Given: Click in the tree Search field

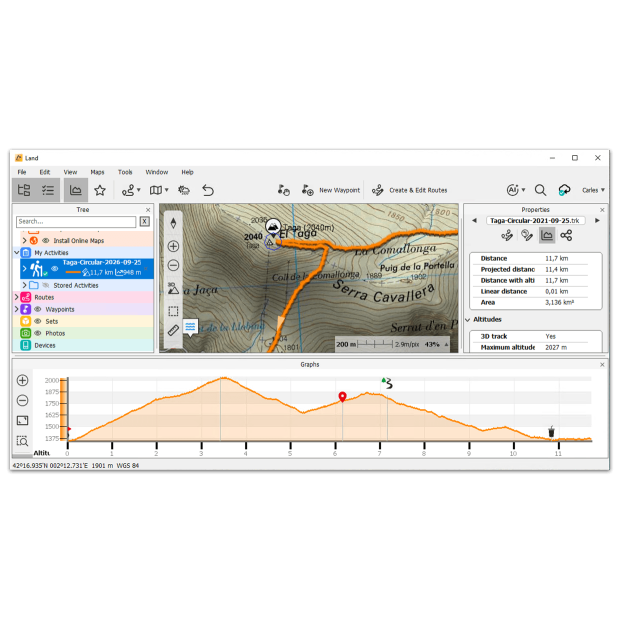Looking at the screenshot, I should [76, 221].
